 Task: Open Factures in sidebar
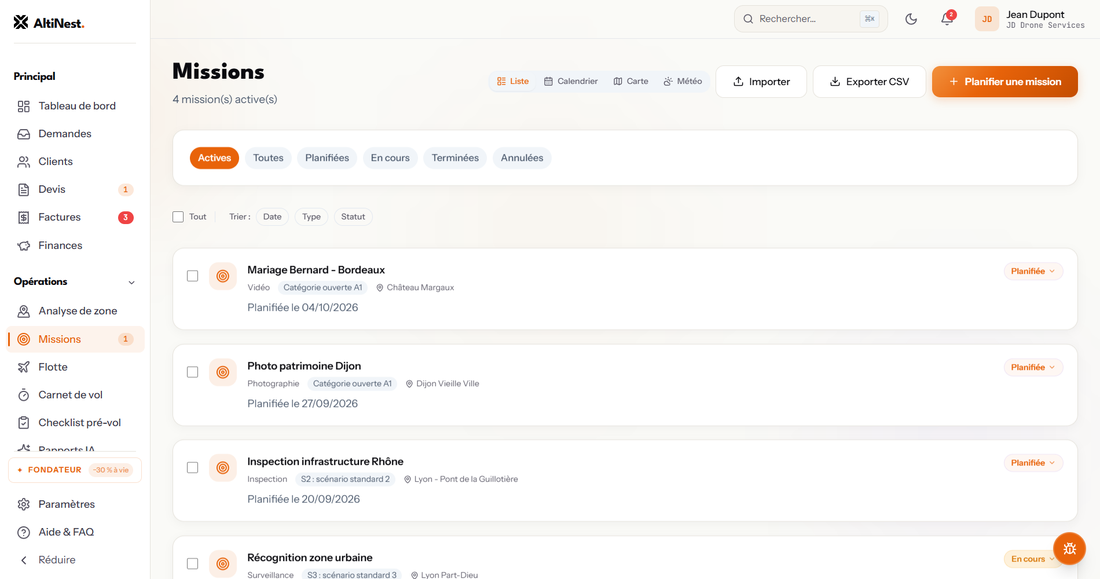click(74, 217)
